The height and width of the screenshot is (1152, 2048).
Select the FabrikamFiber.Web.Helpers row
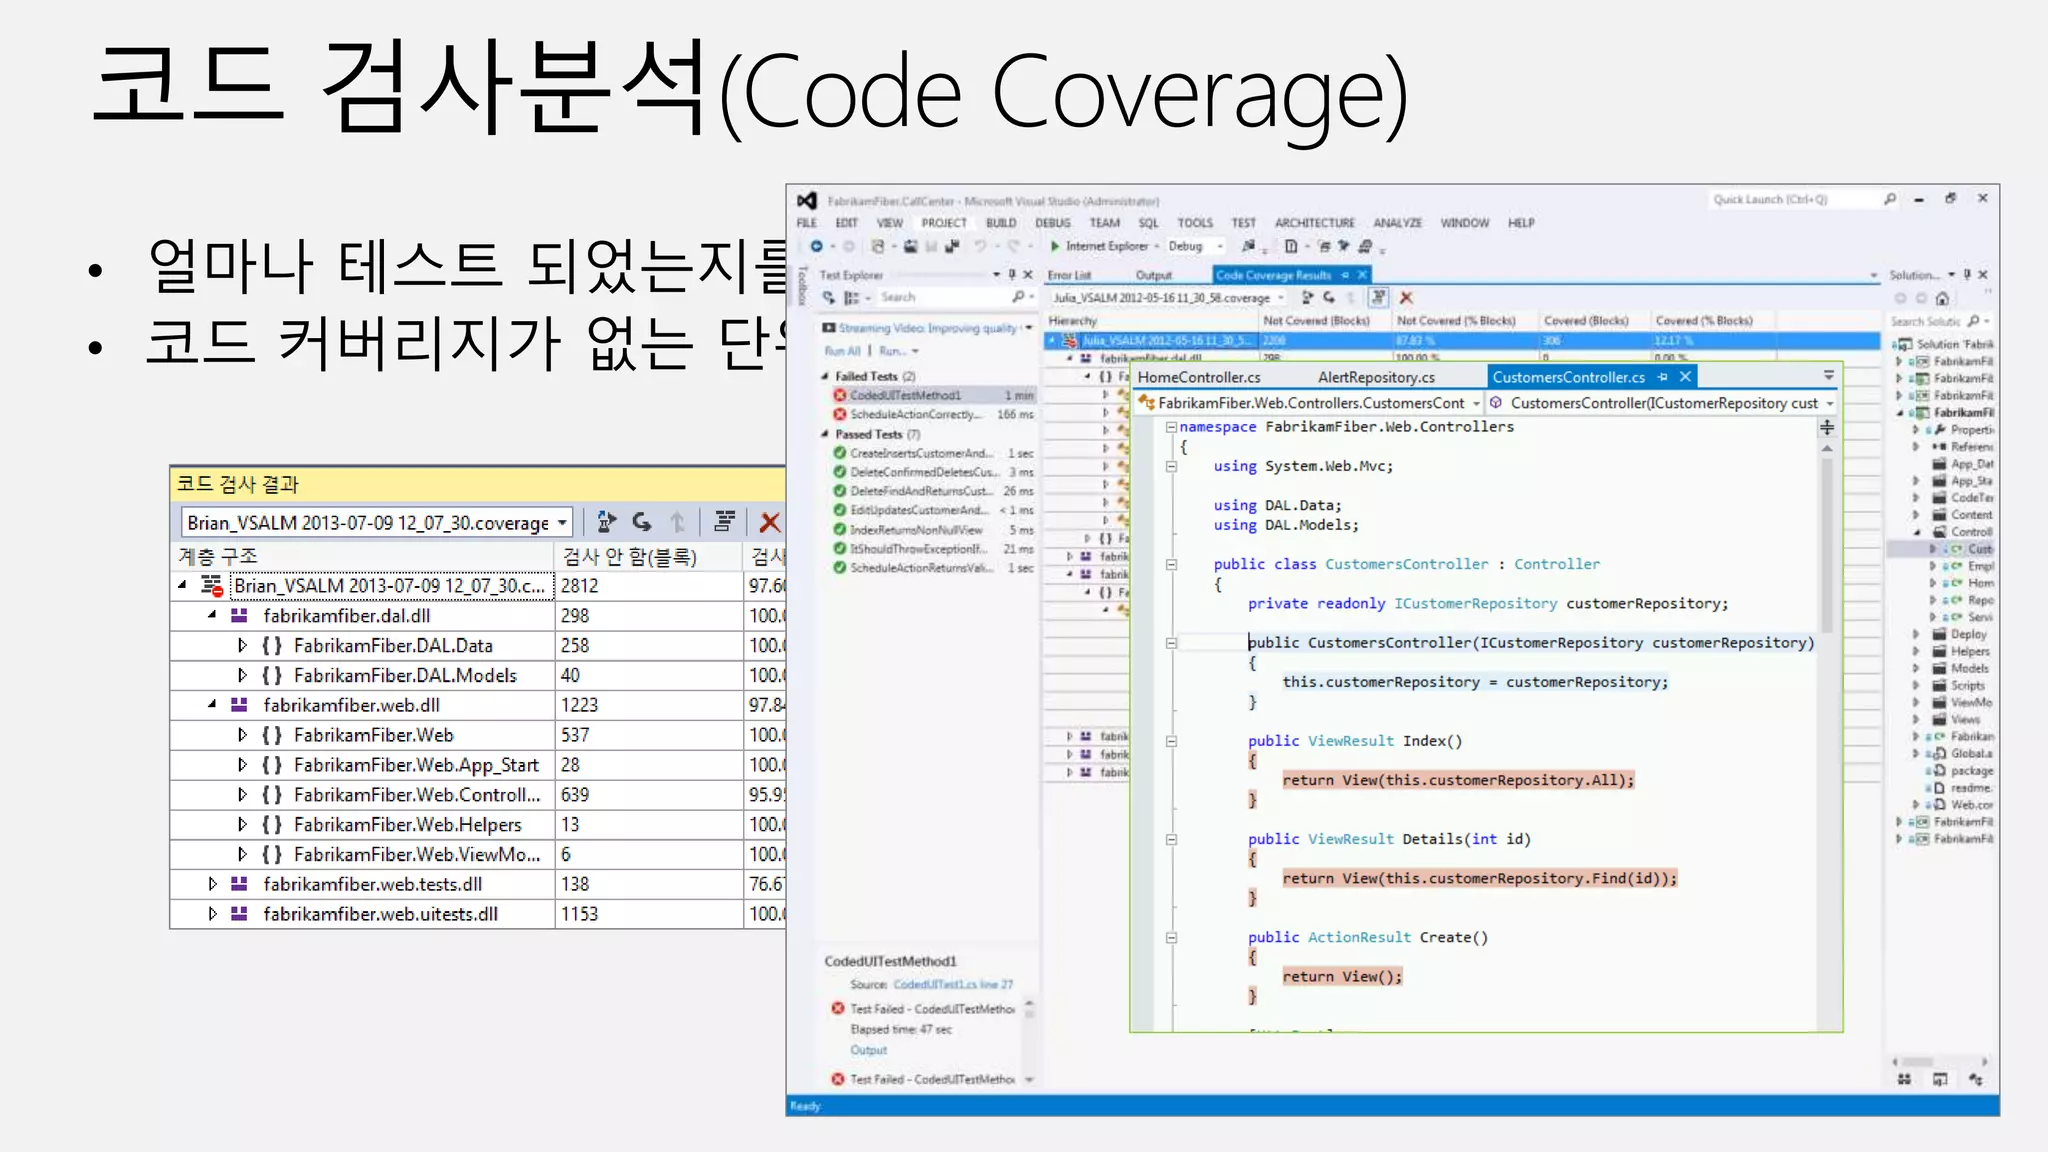[407, 825]
